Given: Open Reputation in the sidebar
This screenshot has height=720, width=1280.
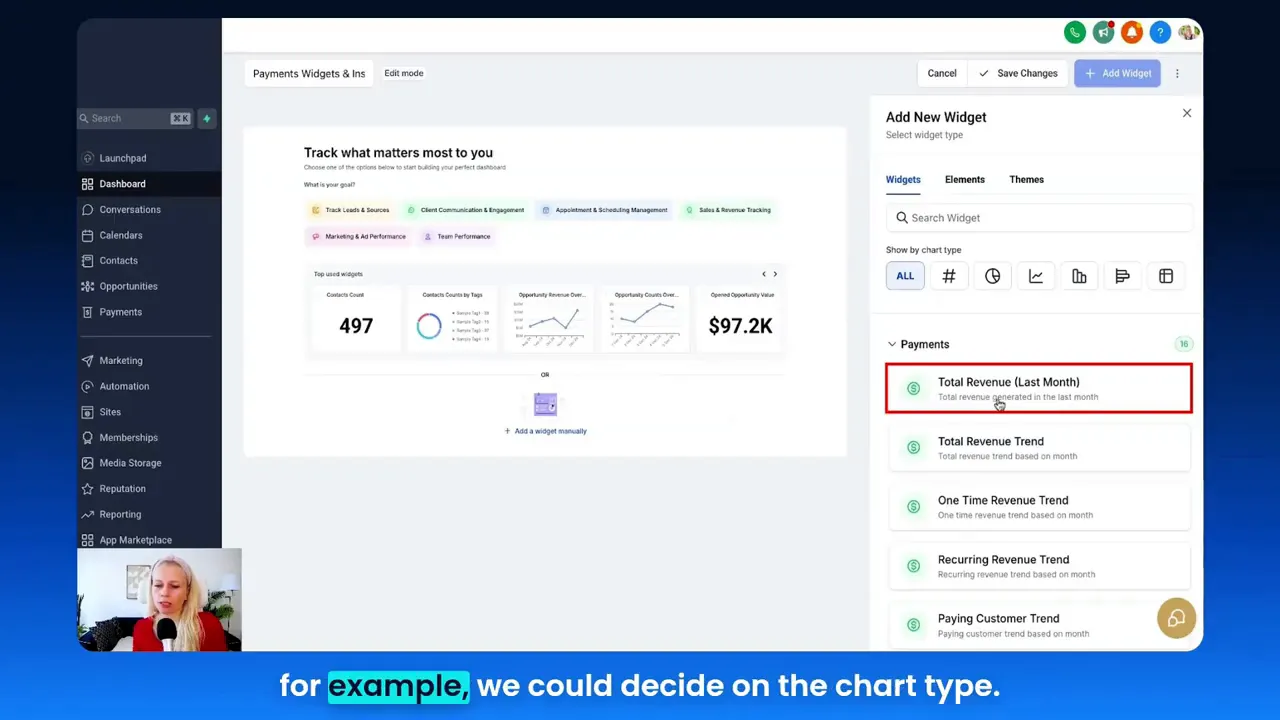Looking at the screenshot, I should click(149, 489).
